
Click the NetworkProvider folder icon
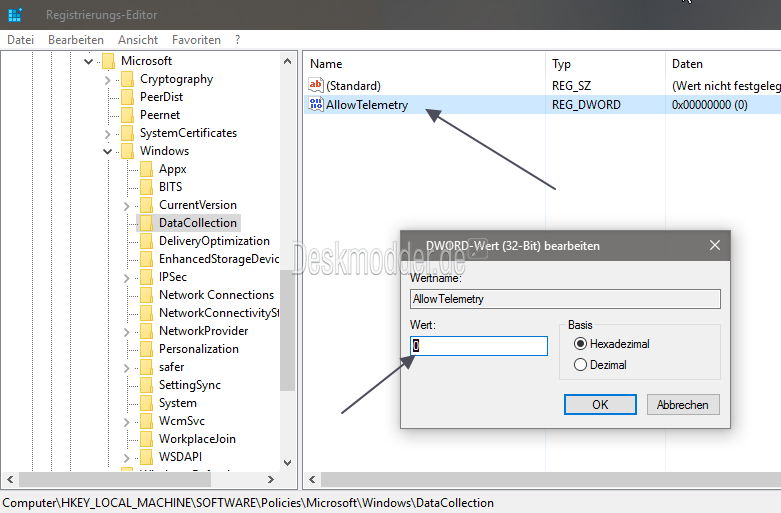pos(146,331)
